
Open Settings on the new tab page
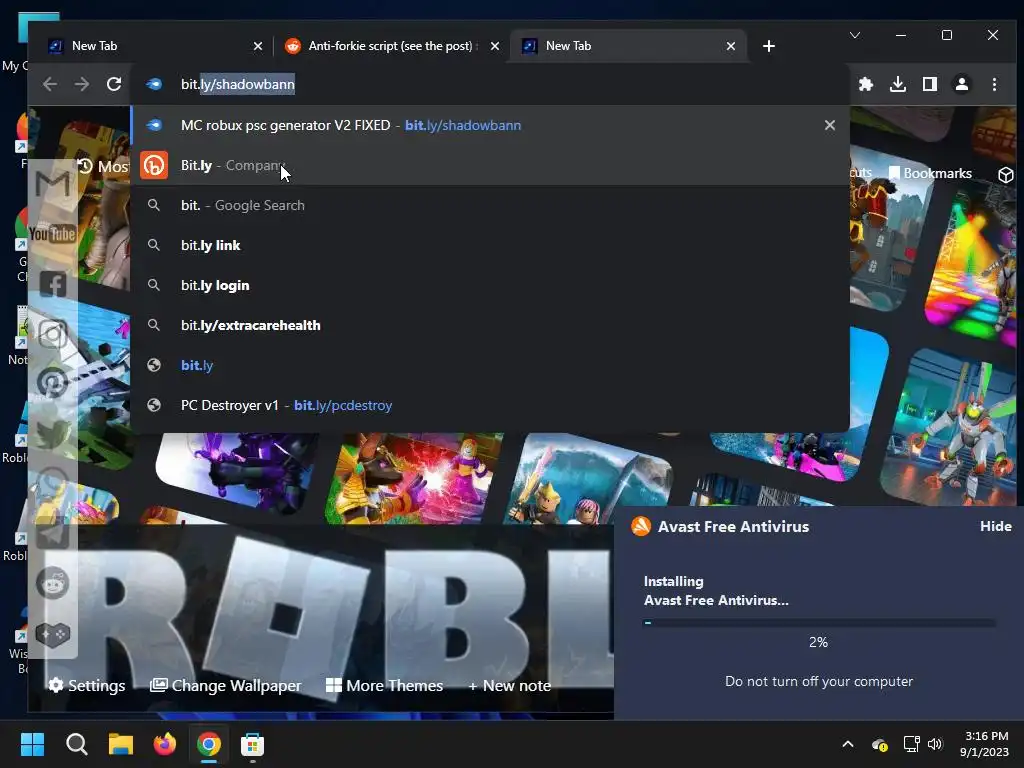coord(87,685)
